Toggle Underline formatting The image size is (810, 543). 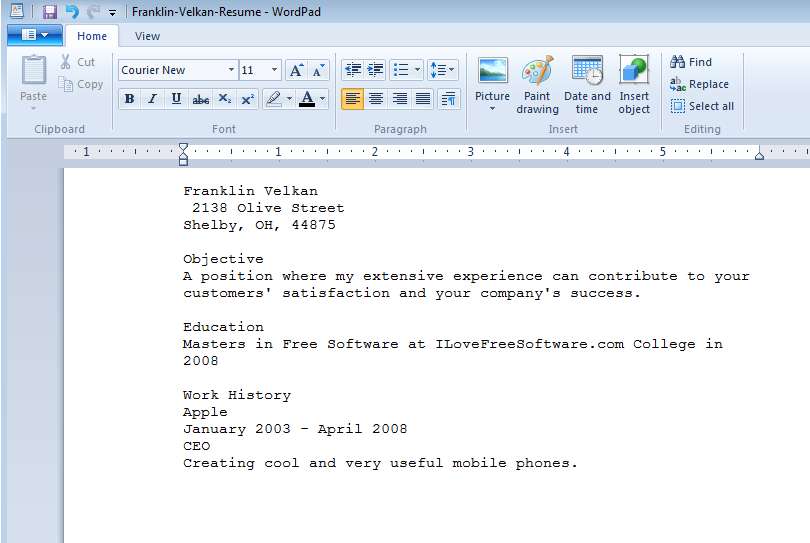(x=176, y=99)
